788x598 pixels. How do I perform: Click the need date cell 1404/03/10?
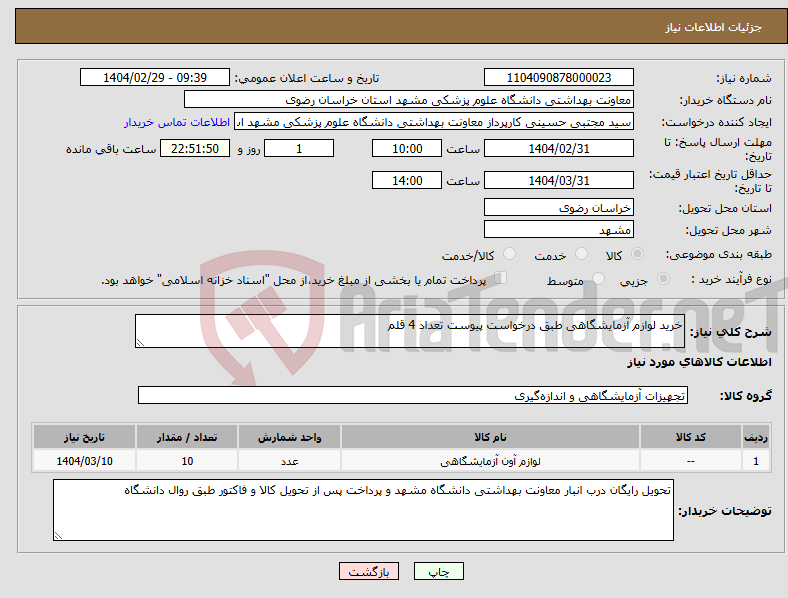[84, 461]
